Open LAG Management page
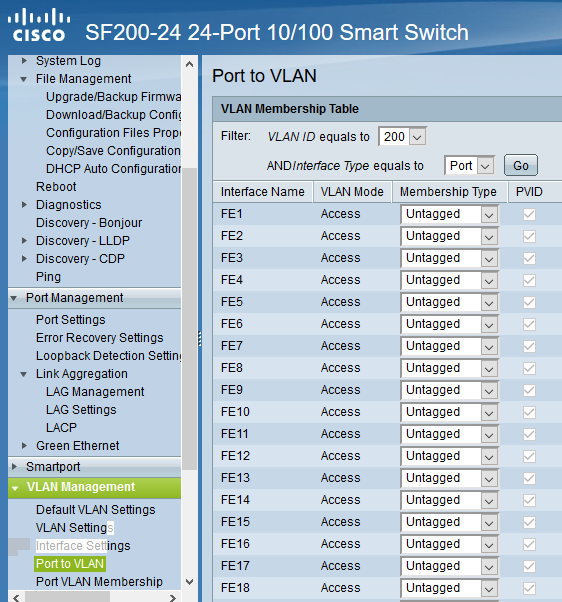562x602 pixels. (x=95, y=392)
